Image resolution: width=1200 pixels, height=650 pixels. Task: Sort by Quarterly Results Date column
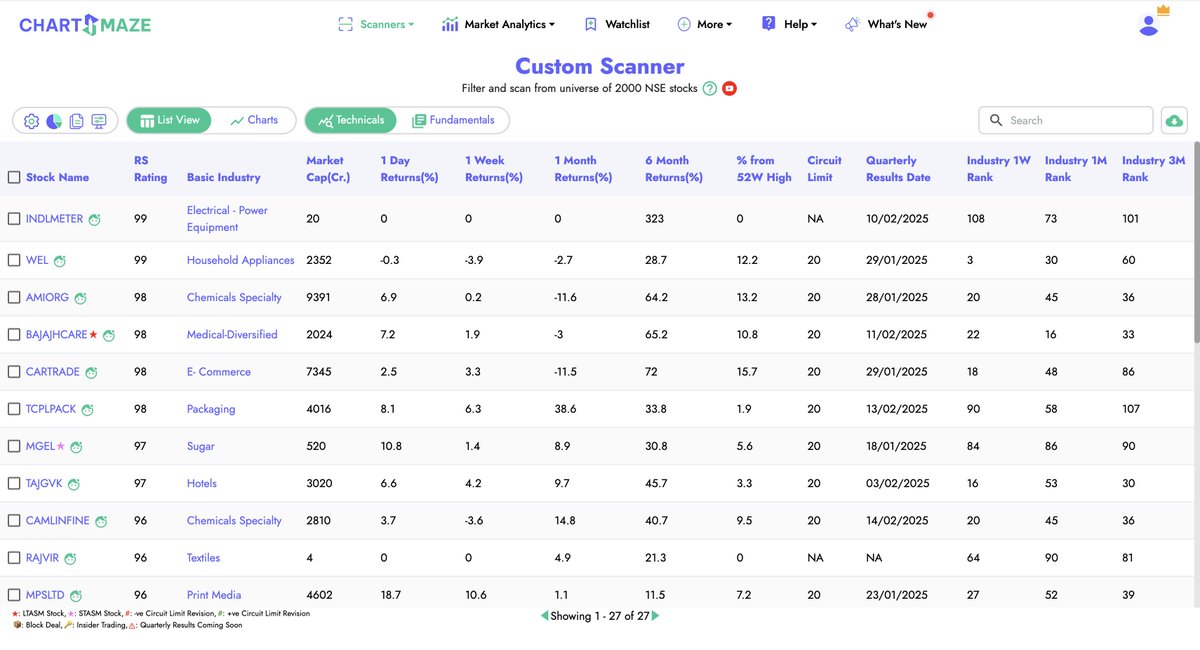click(898, 168)
